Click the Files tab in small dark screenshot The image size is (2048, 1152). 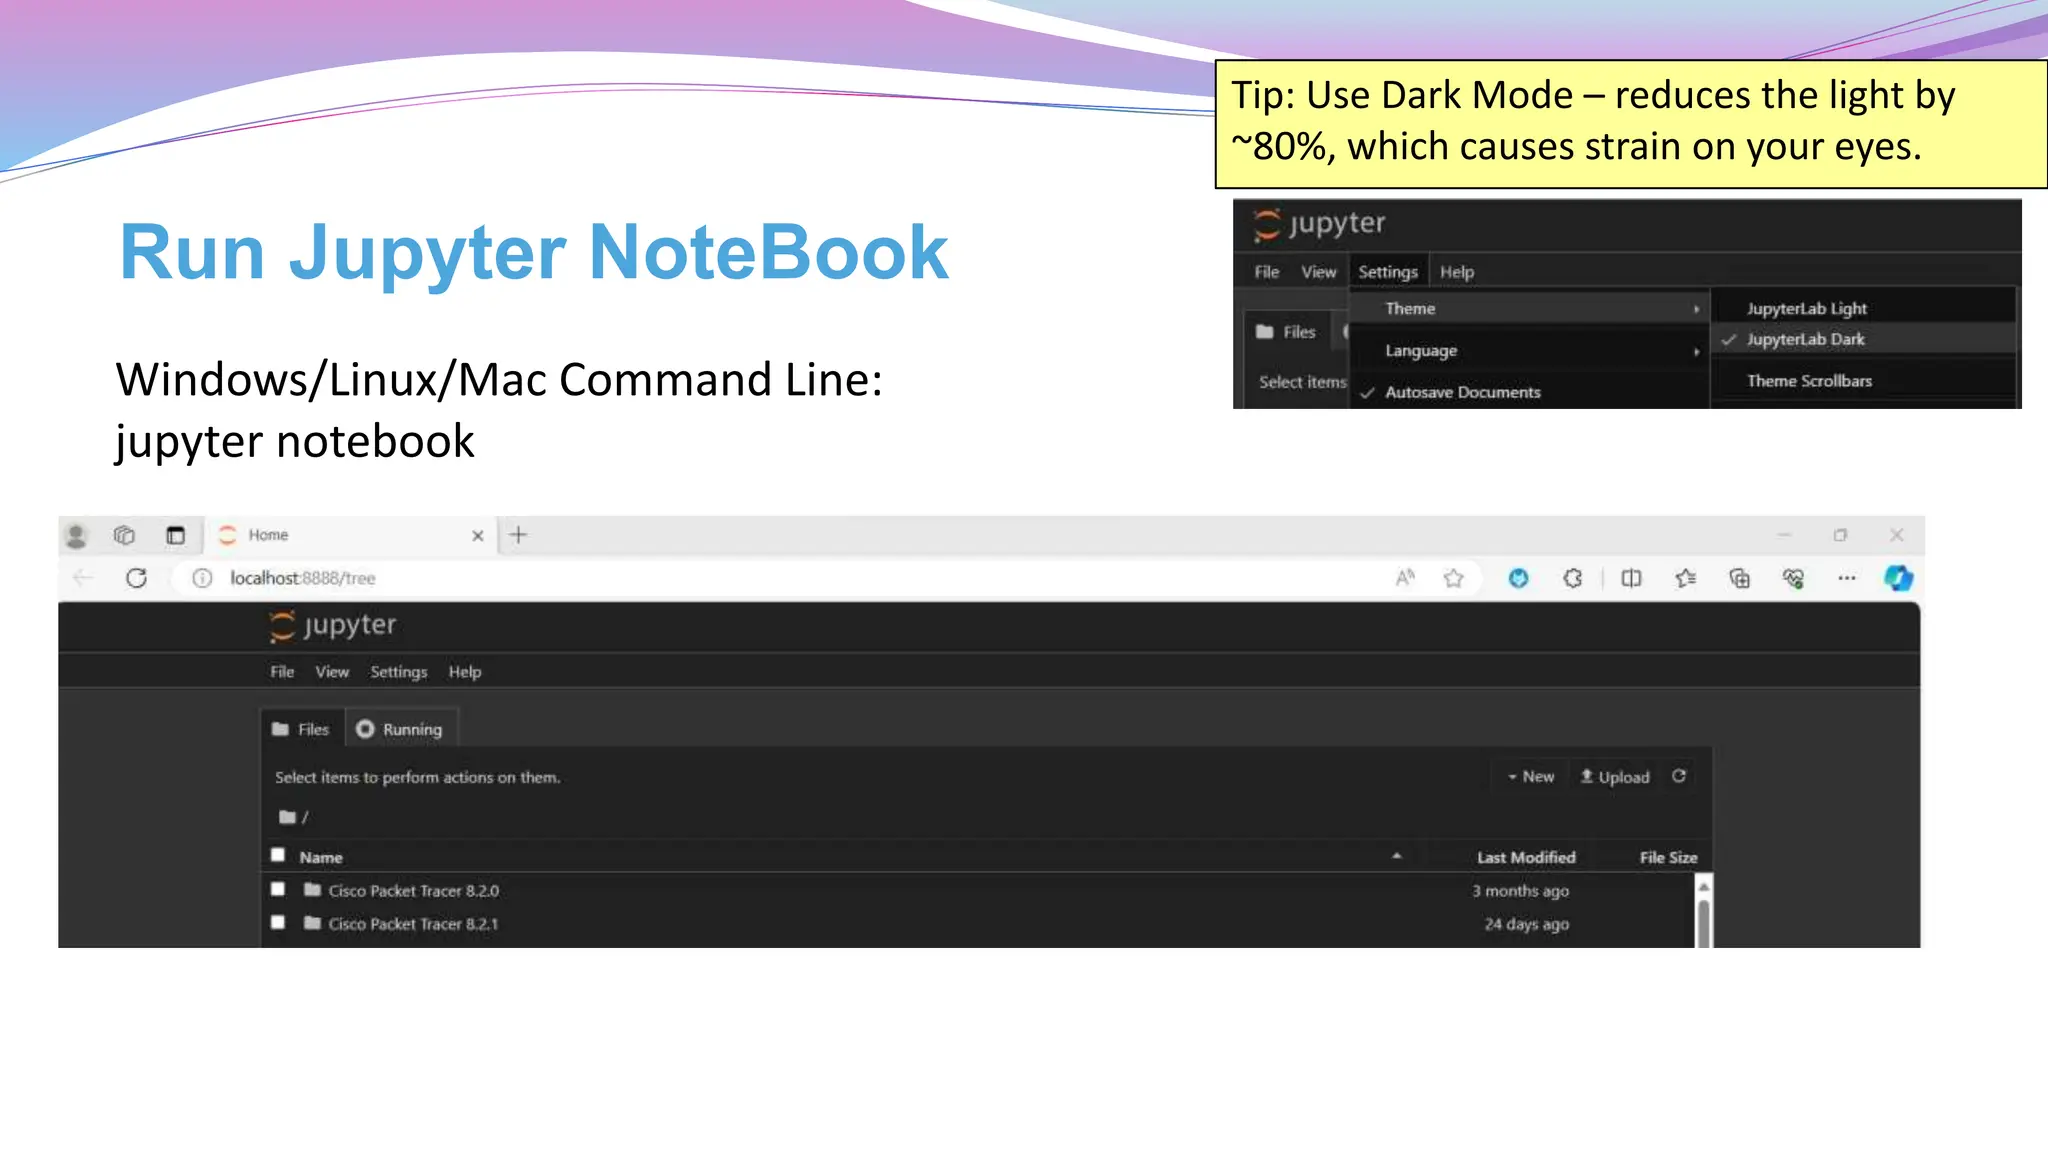click(1286, 332)
